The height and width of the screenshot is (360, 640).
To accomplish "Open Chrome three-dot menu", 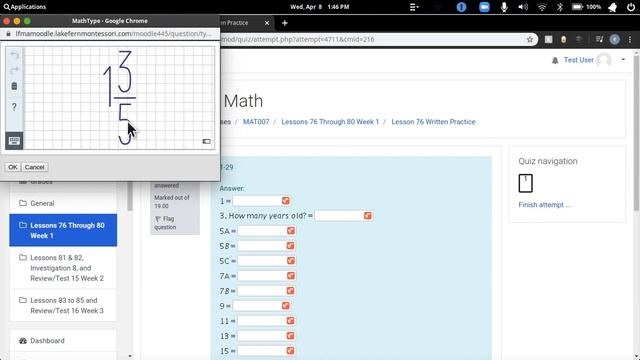I will 630,40.
